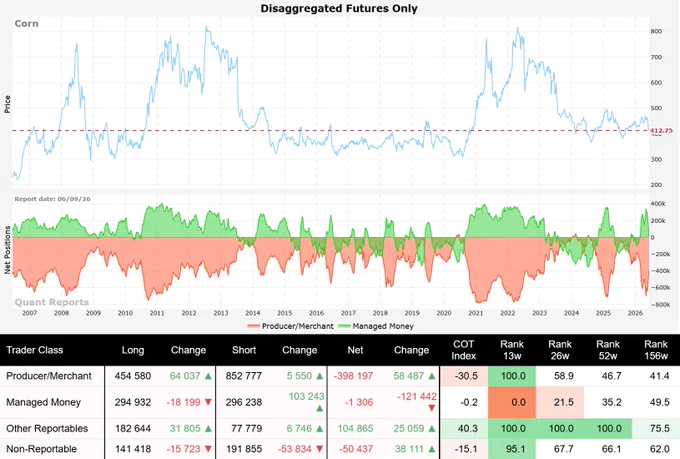
Task: Click the Net column header
Action: [x=355, y=350]
